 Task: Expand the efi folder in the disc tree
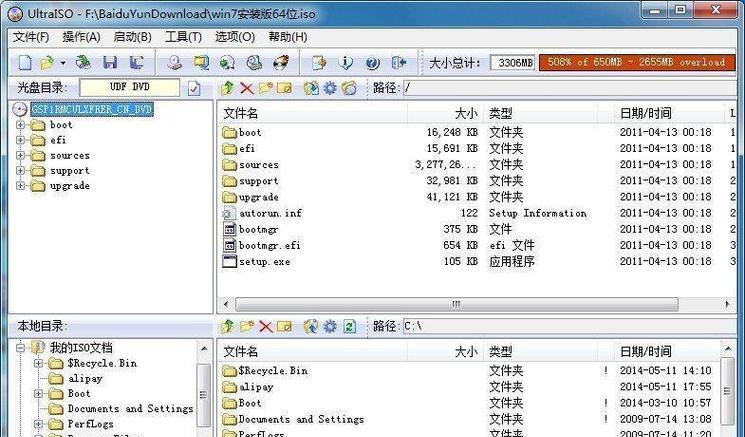(20, 140)
